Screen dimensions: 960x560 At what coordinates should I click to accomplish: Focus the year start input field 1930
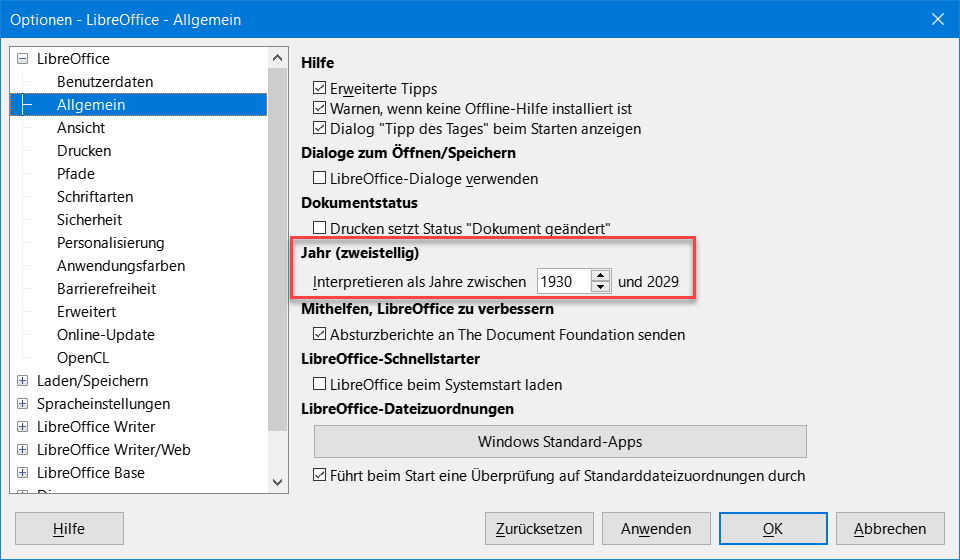pos(564,282)
